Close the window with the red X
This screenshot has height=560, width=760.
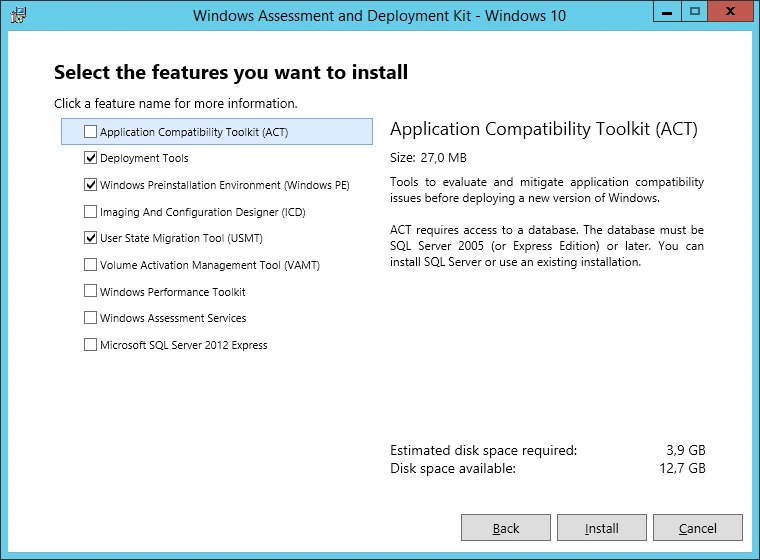pyautogui.click(x=730, y=13)
